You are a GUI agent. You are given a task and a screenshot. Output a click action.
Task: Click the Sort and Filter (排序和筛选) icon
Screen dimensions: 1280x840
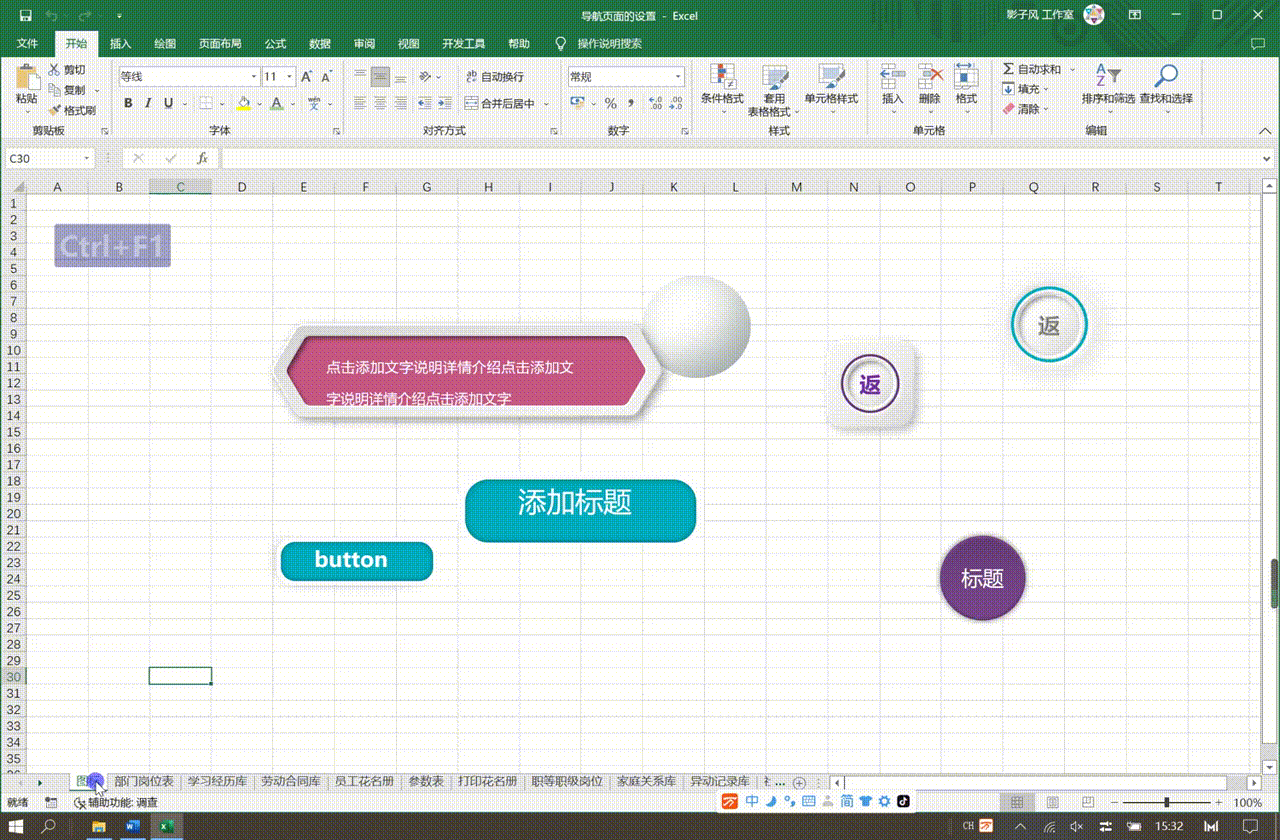(x=1108, y=76)
